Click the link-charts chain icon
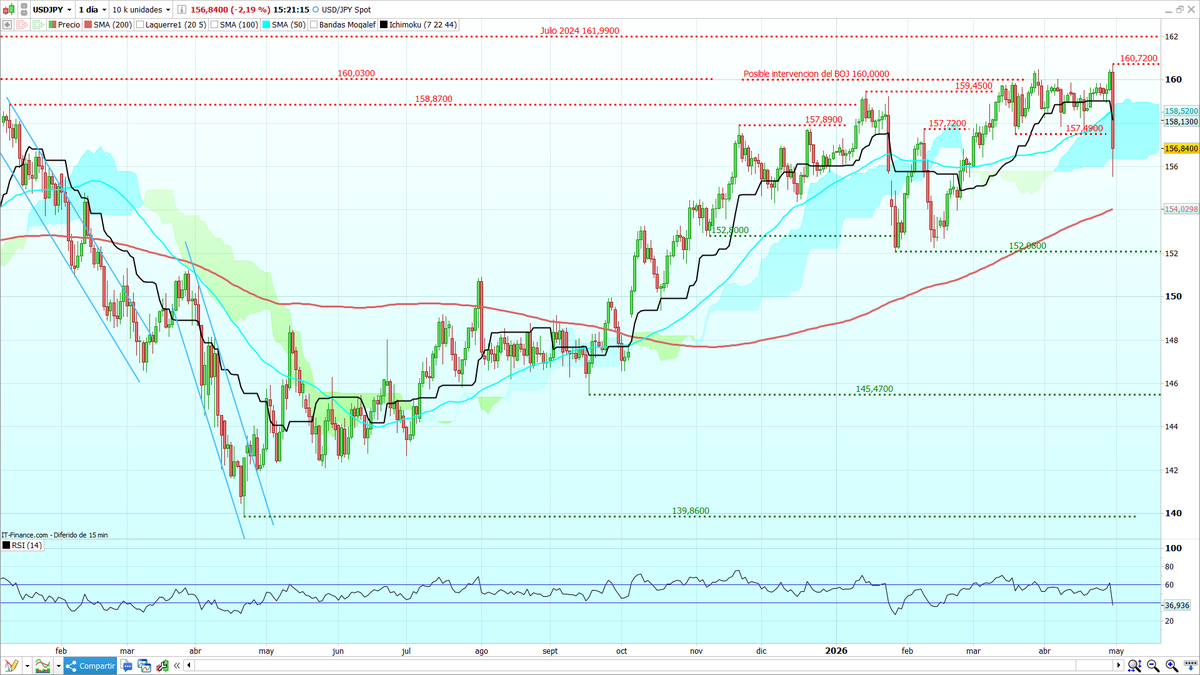 (24, 9)
